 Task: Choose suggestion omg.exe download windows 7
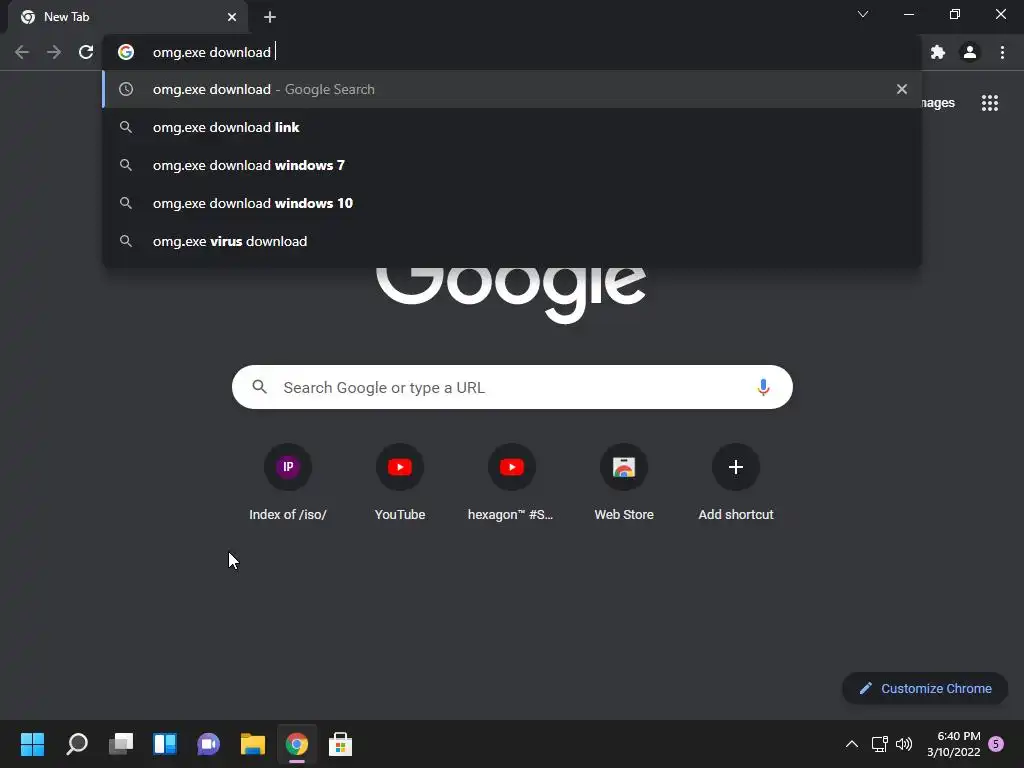[511, 165]
